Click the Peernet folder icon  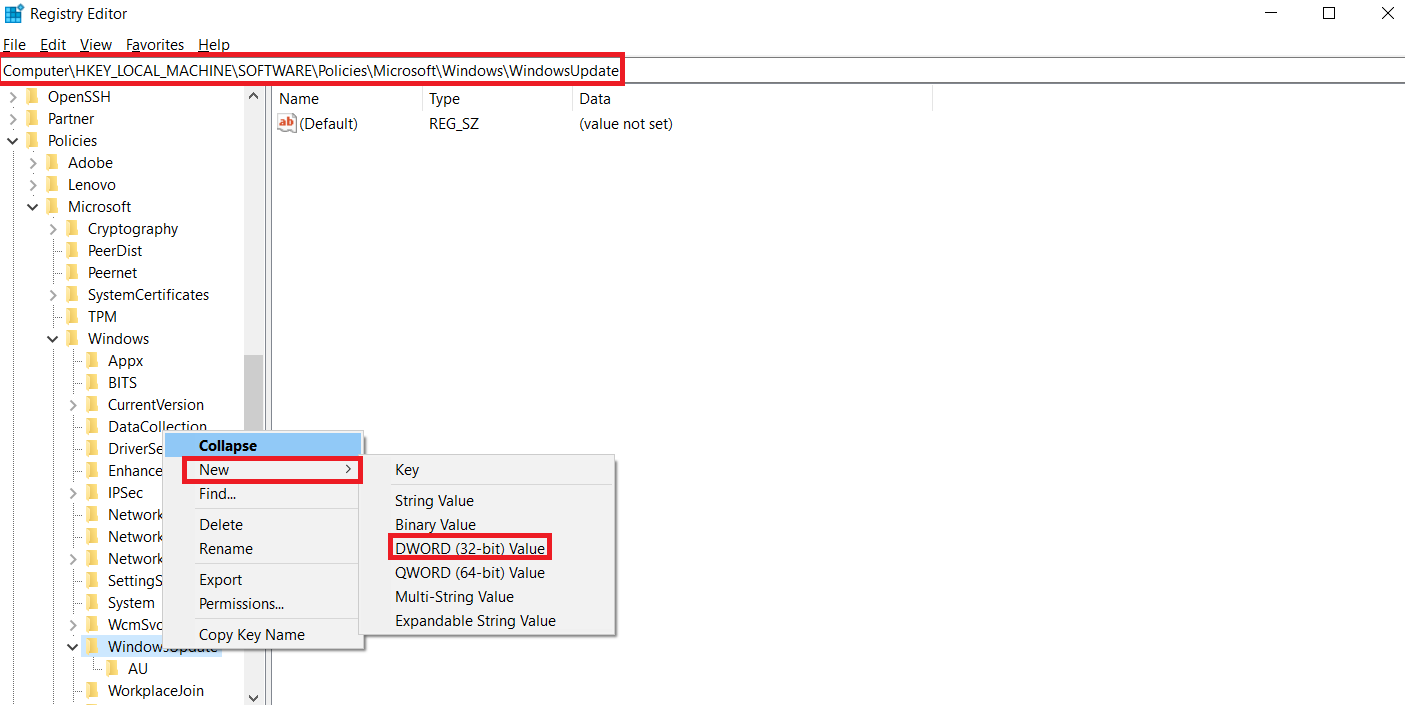pyautogui.click(x=72, y=273)
